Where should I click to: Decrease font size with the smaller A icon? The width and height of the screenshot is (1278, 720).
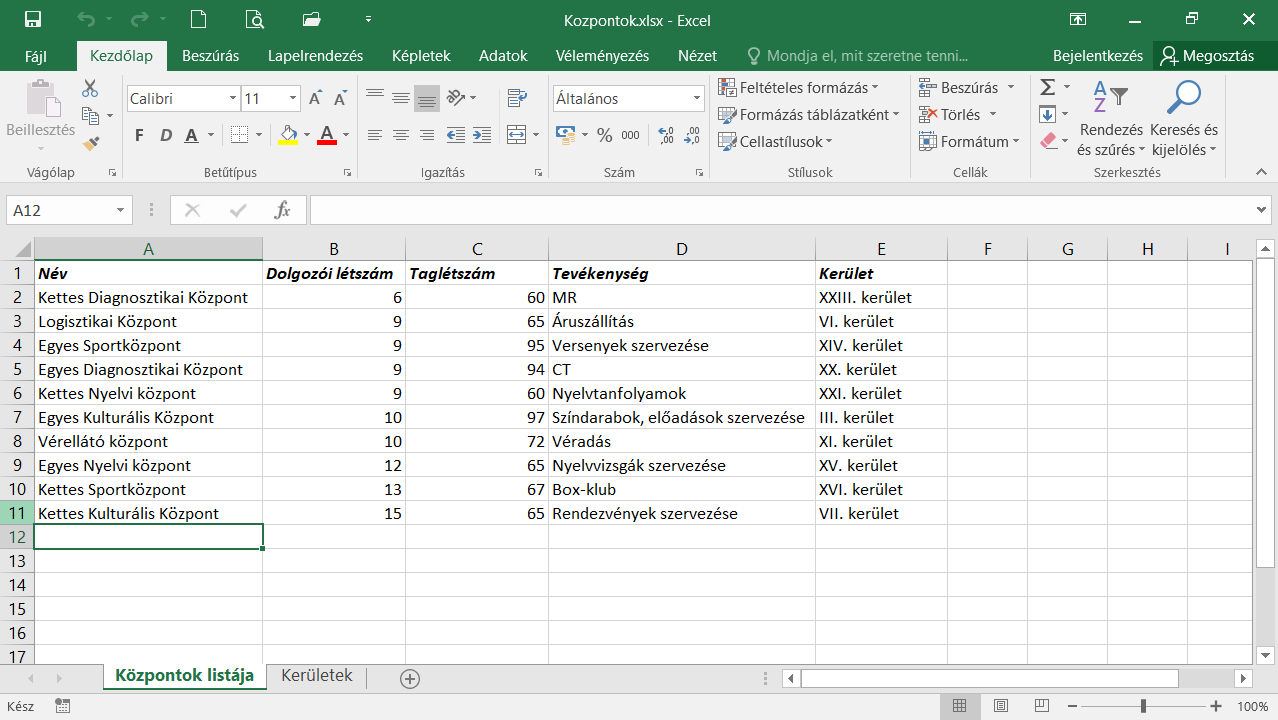[x=340, y=98]
